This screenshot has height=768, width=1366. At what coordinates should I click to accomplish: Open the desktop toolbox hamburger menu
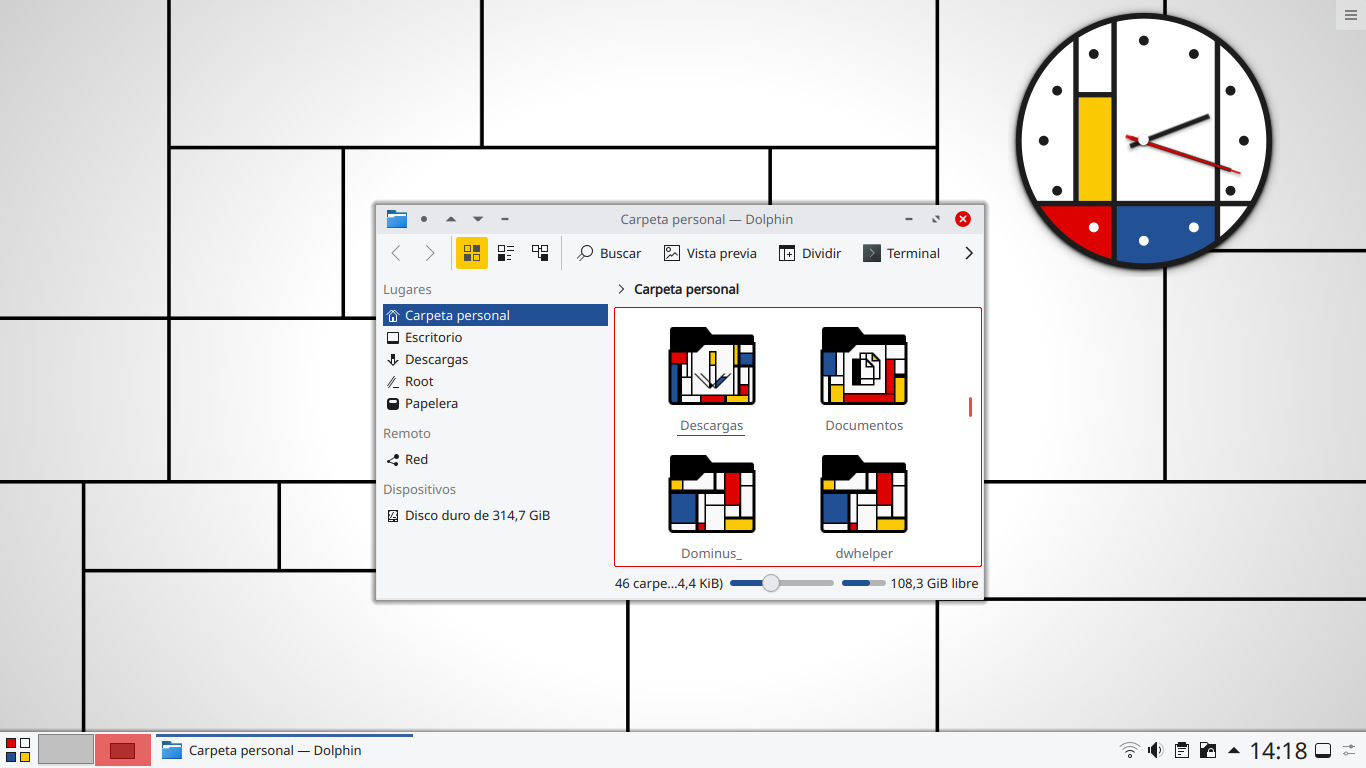click(x=1350, y=14)
